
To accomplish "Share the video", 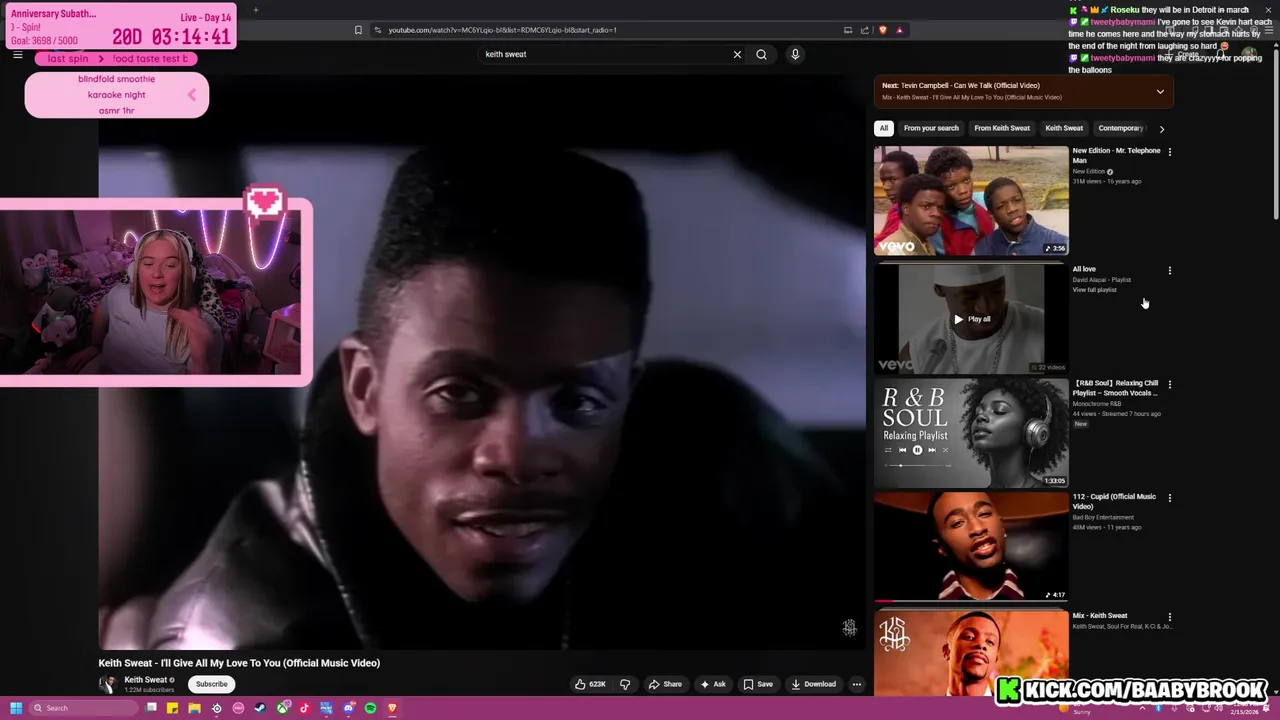I will pyautogui.click(x=665, y=684).
